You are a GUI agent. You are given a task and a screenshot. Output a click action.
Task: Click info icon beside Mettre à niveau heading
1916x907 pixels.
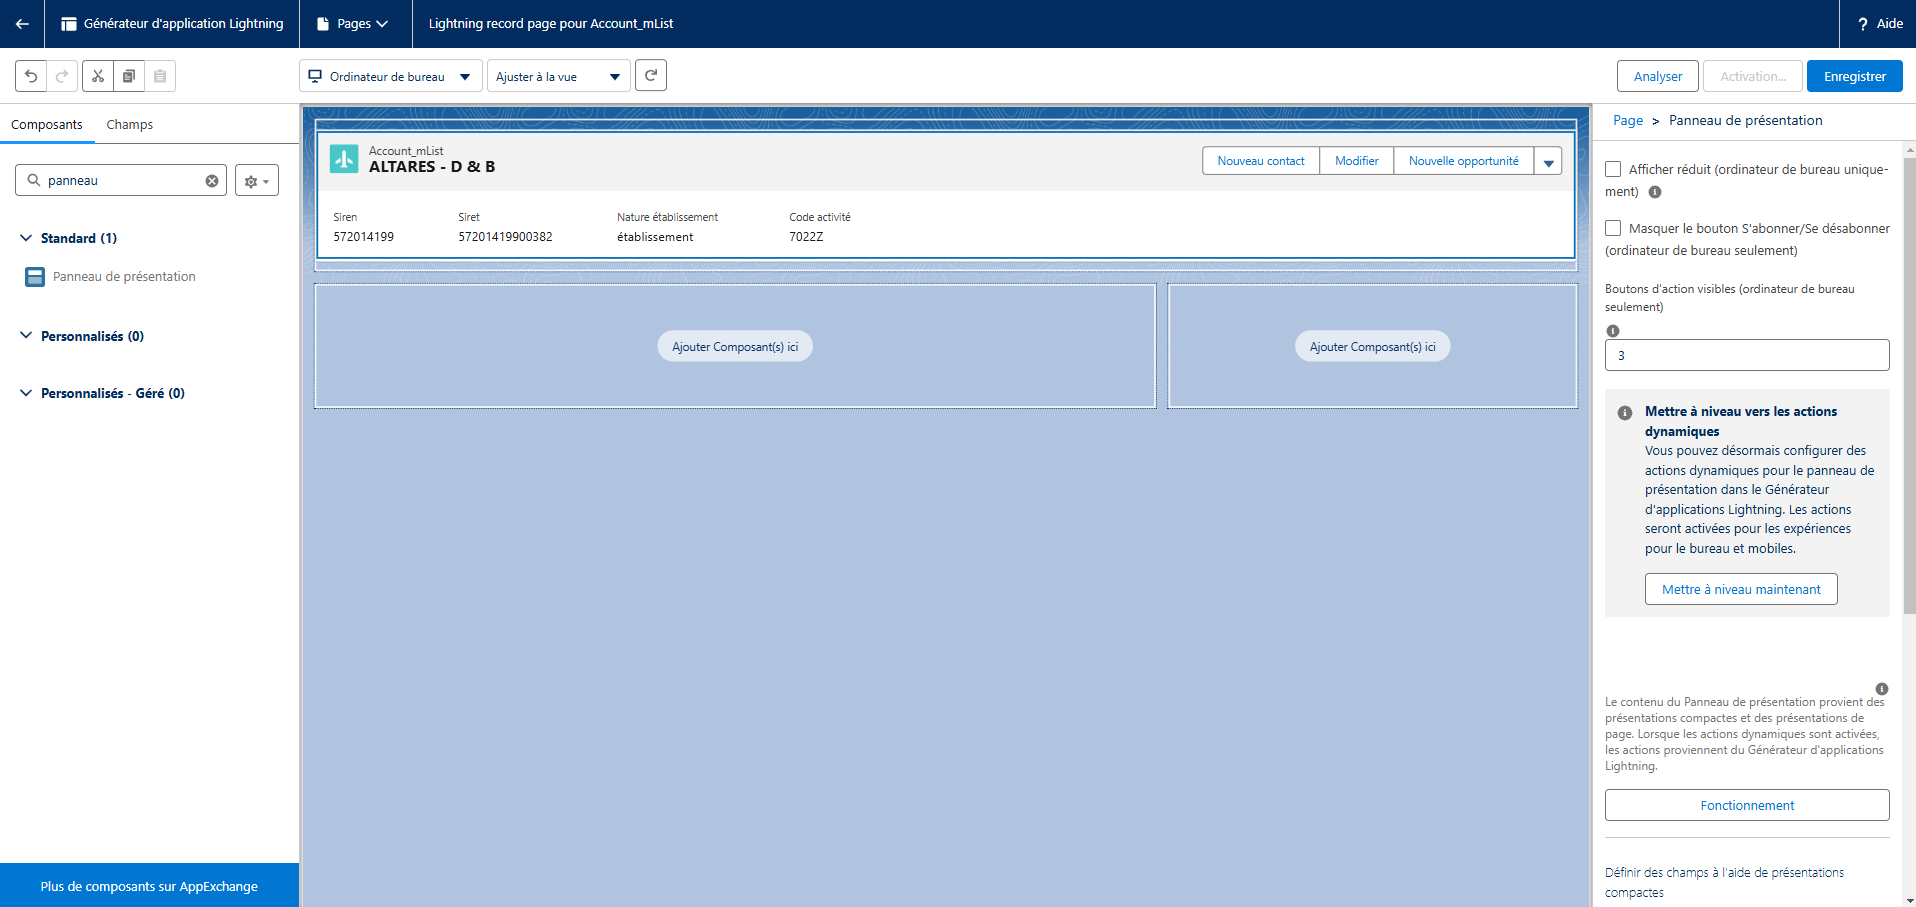[1625, 412]
